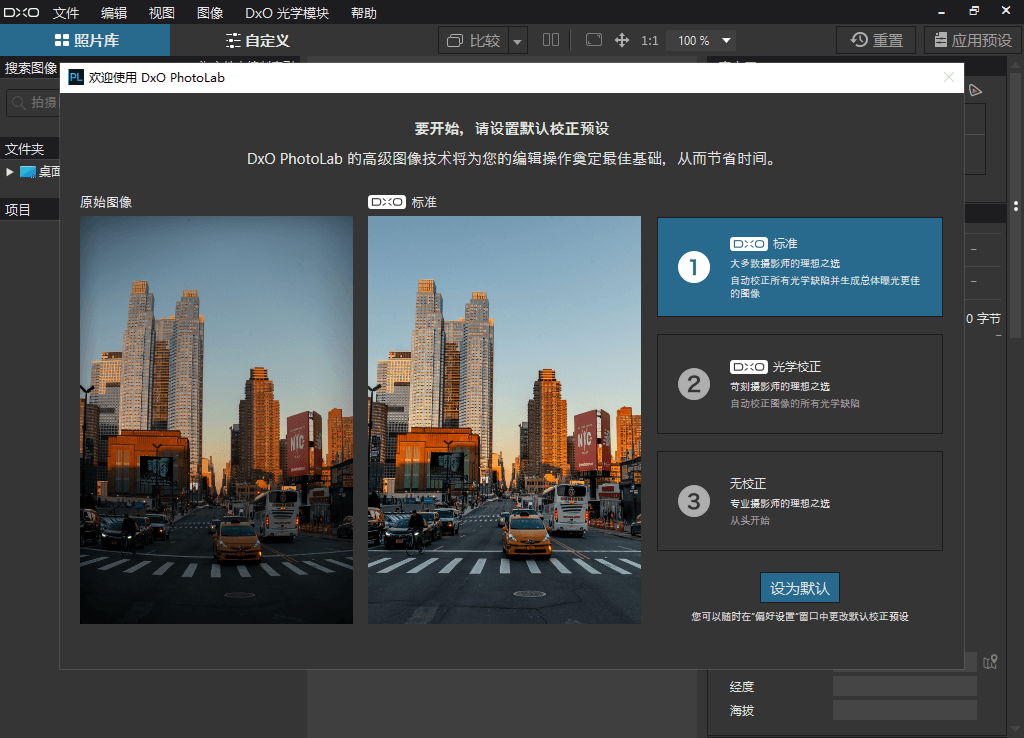The width and height of the screenshot is (1024, 738).
Task: Select the 桌面 folder icon
Action: (28, 172)
